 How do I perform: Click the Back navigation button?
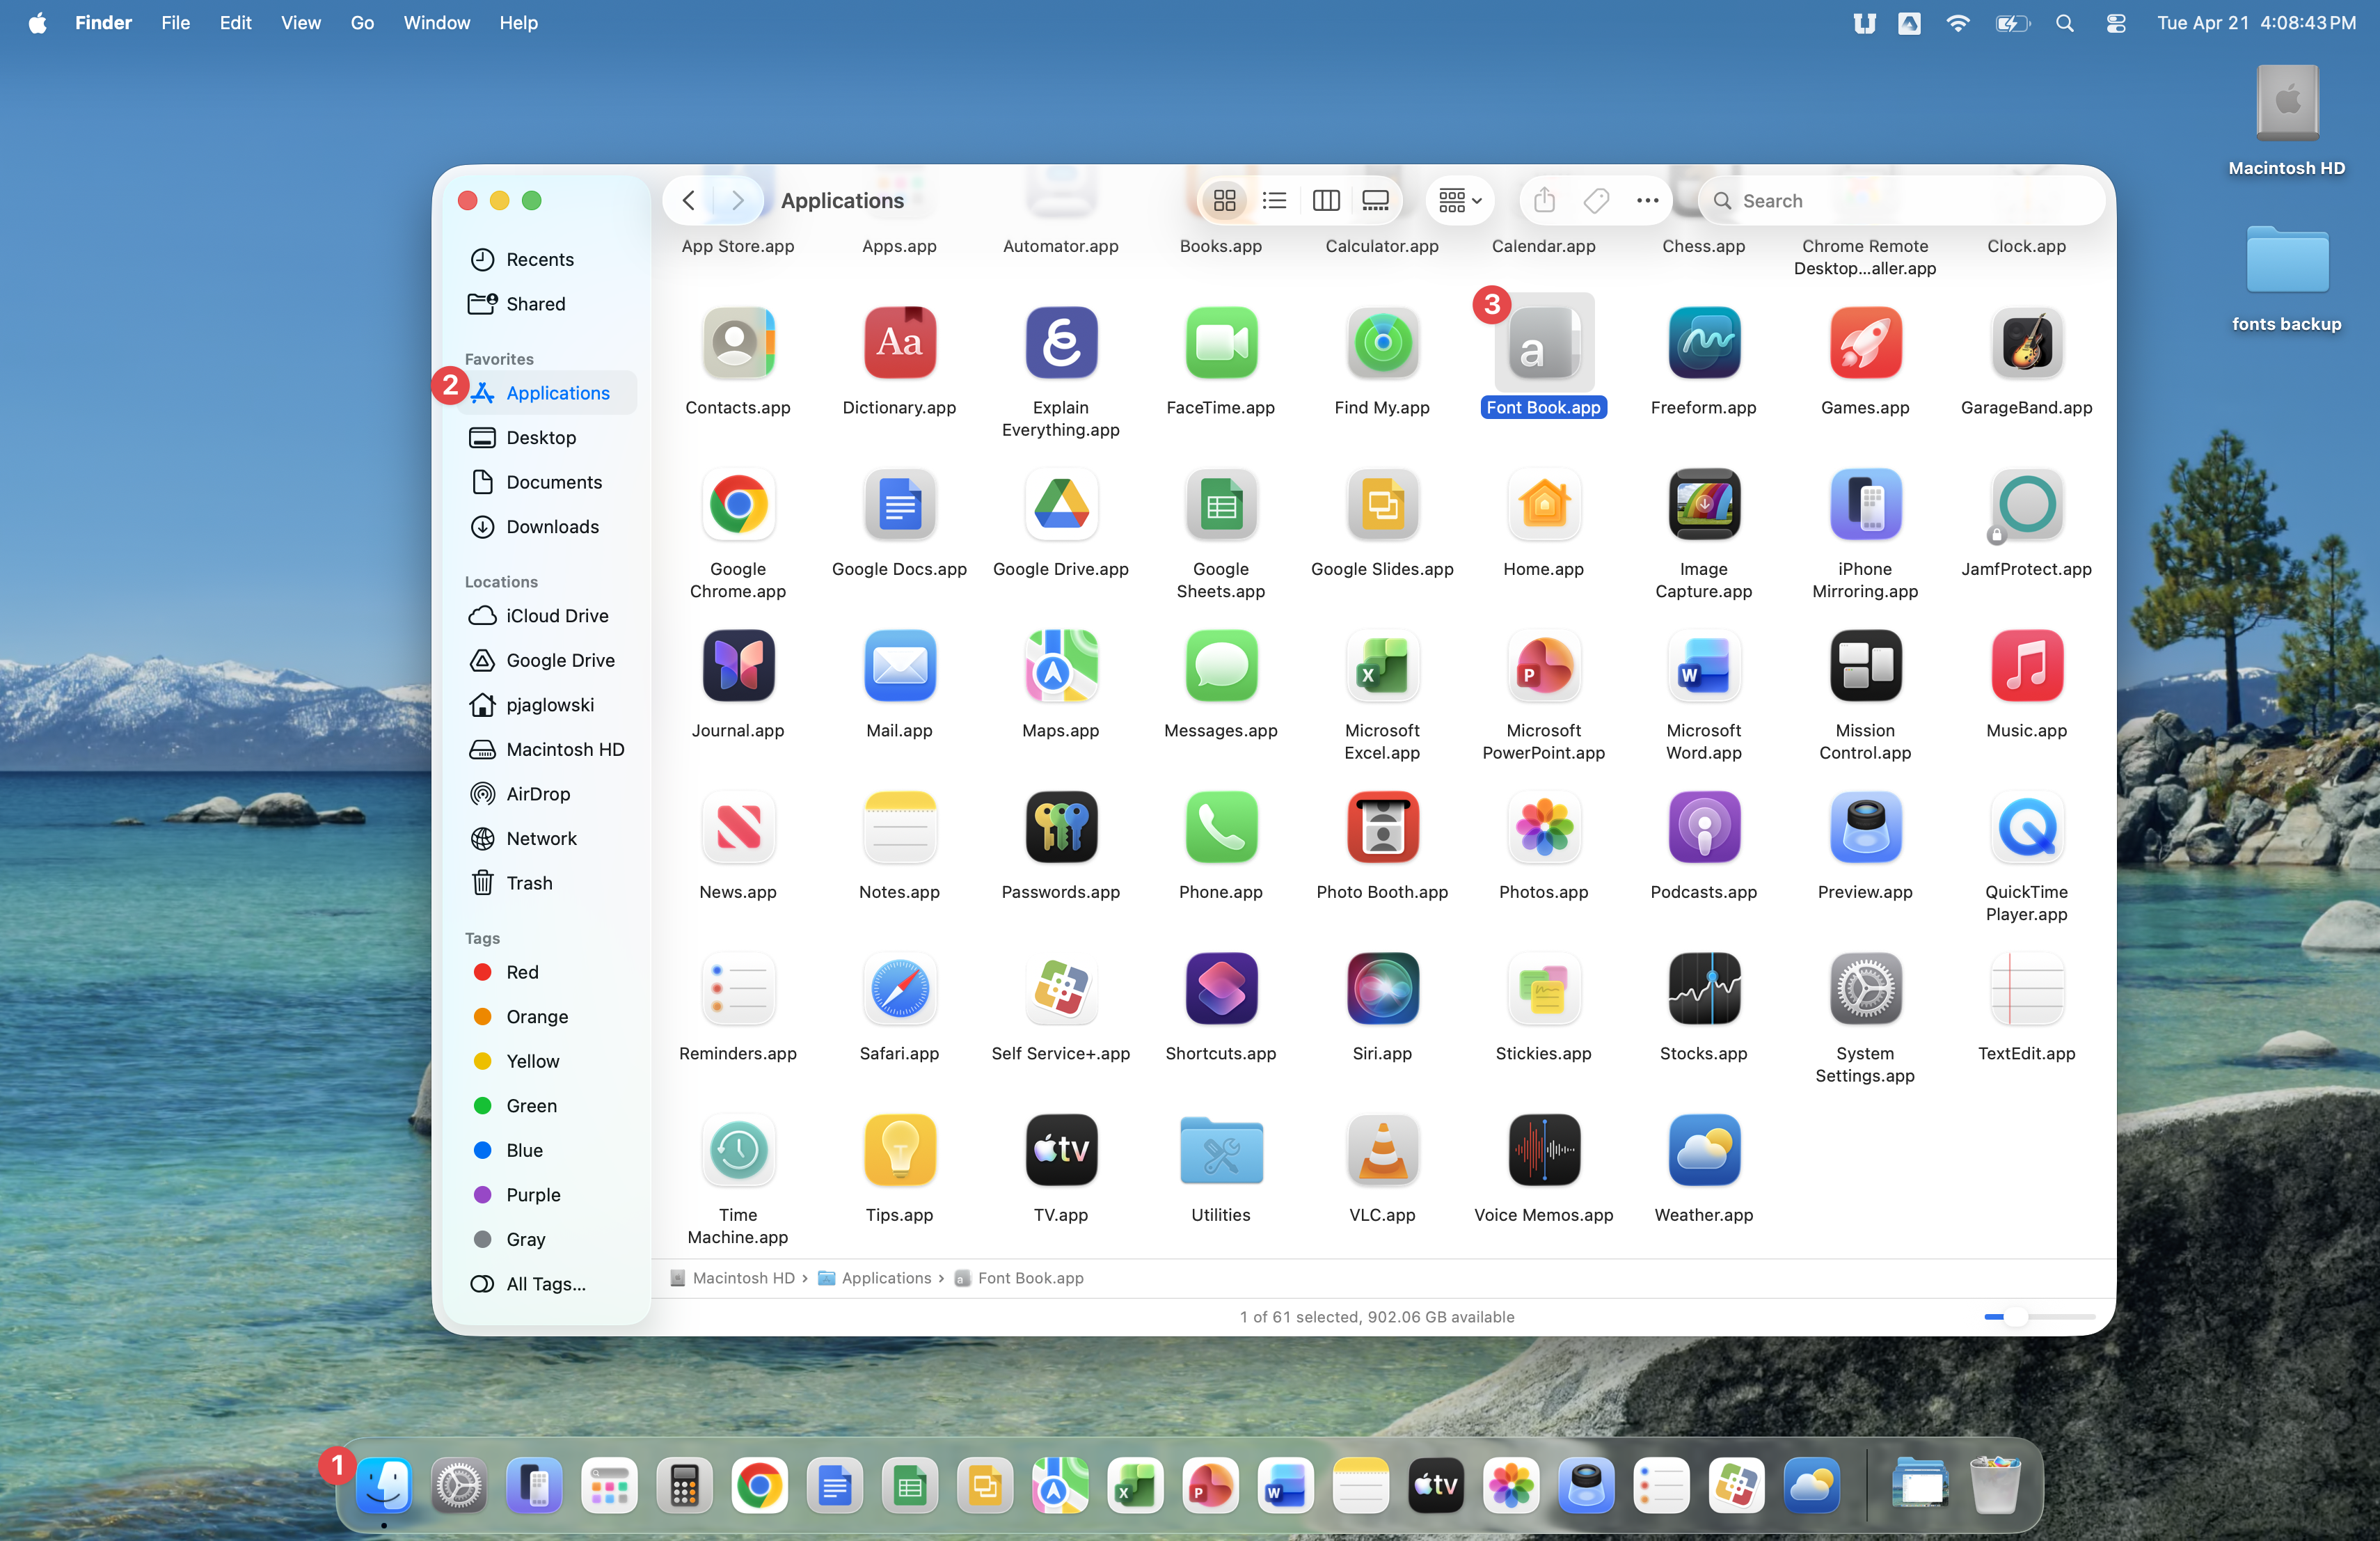tap(689, 201)
